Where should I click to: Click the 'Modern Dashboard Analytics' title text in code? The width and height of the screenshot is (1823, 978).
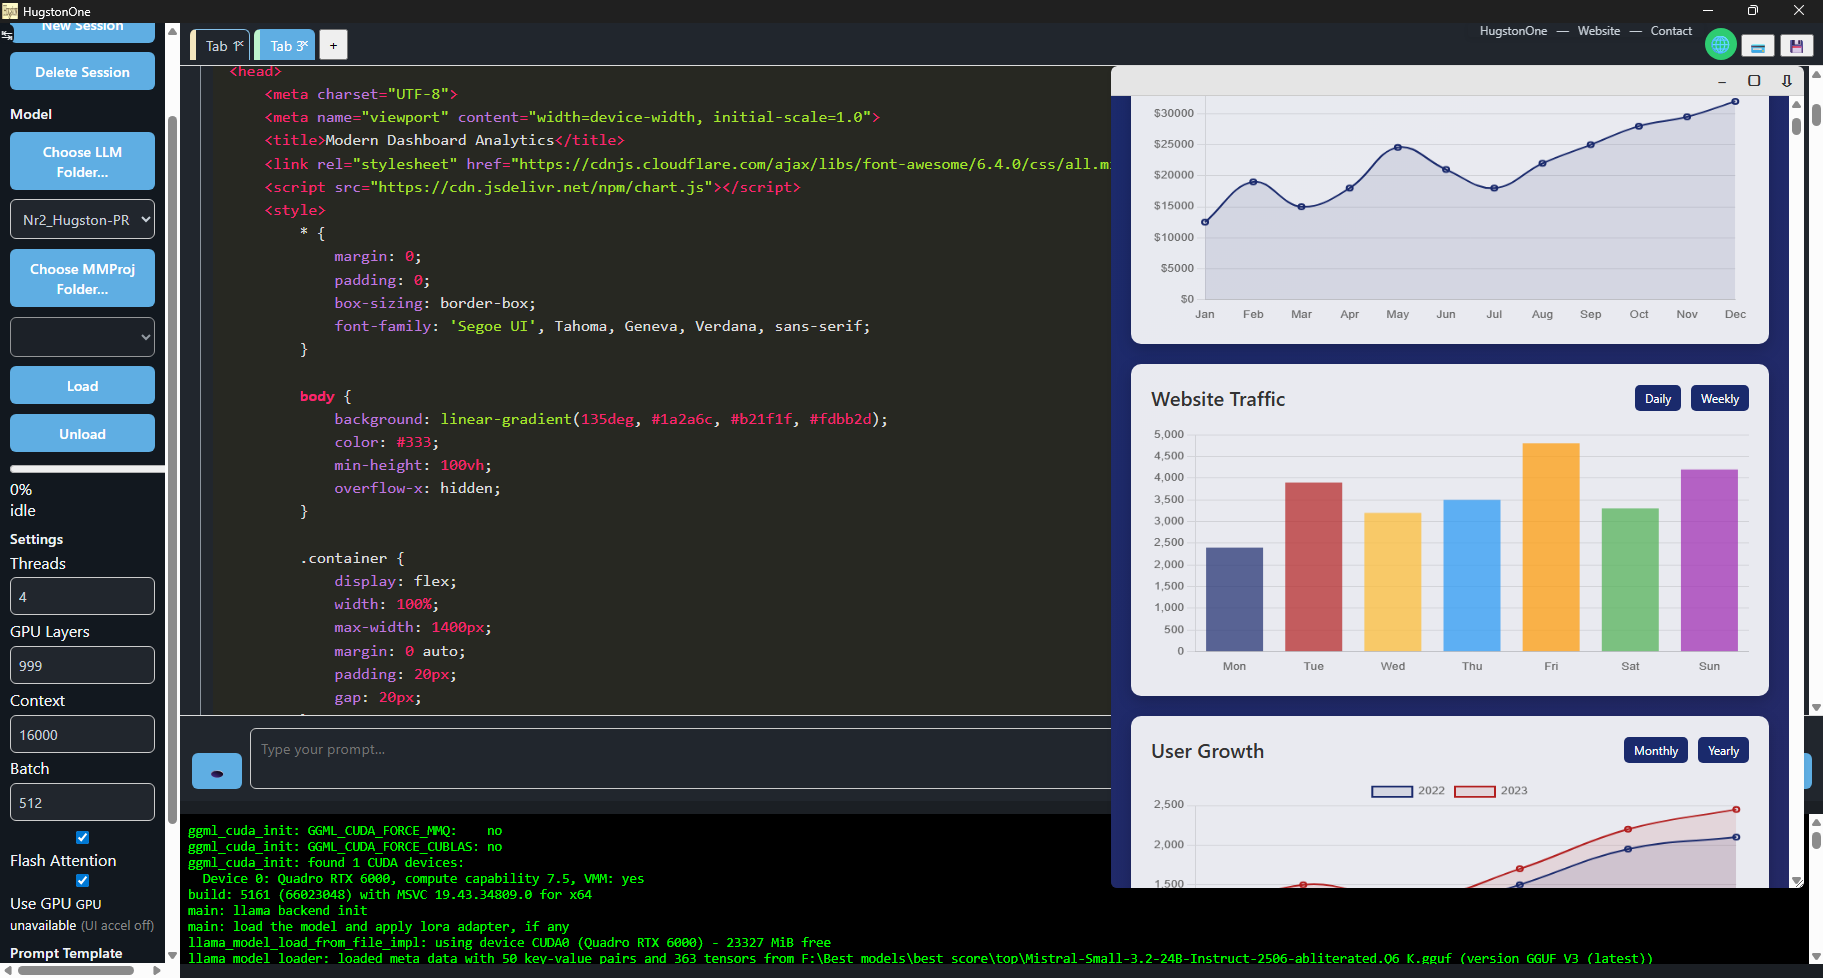coord(439,140)
